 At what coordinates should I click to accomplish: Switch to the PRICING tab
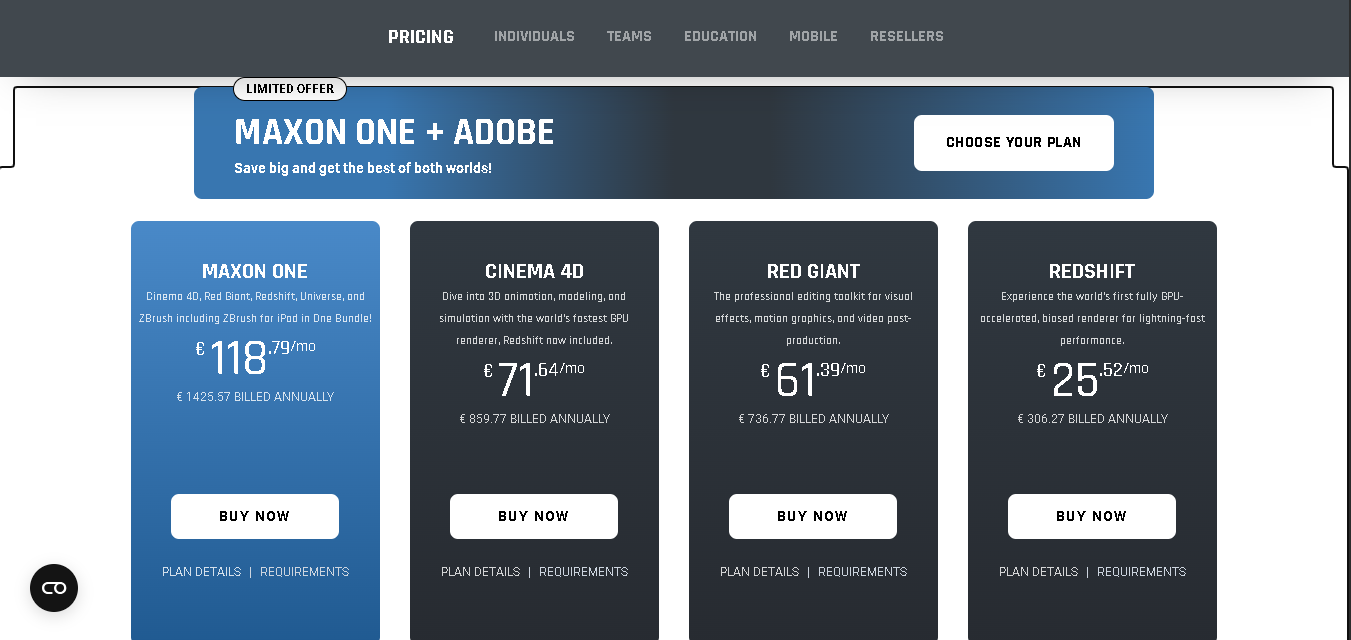pos(420,36)
